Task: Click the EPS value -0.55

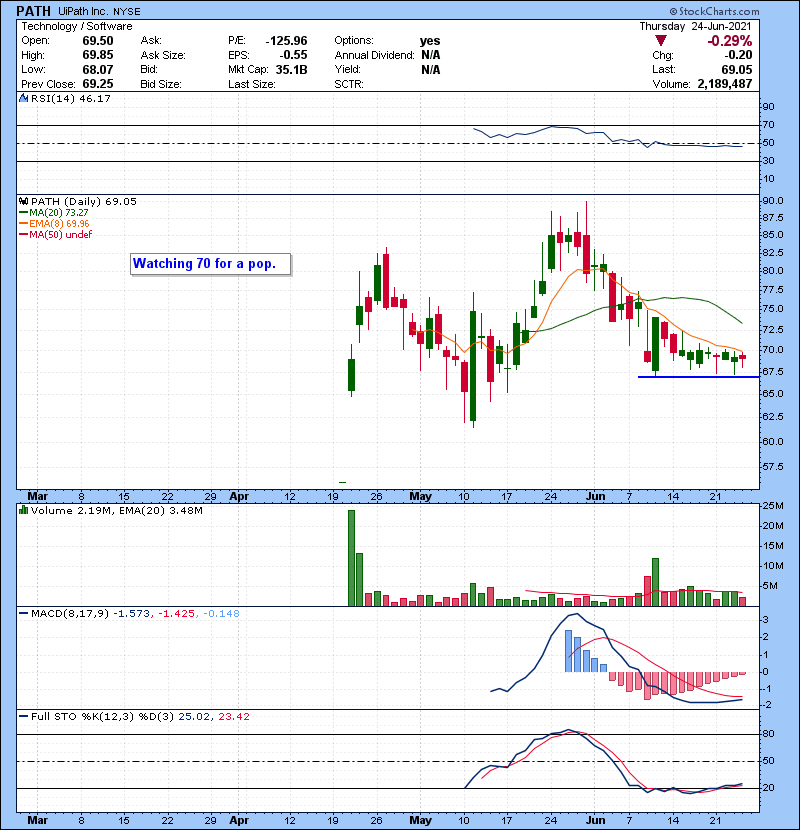Action: click(x=293, y=55)
